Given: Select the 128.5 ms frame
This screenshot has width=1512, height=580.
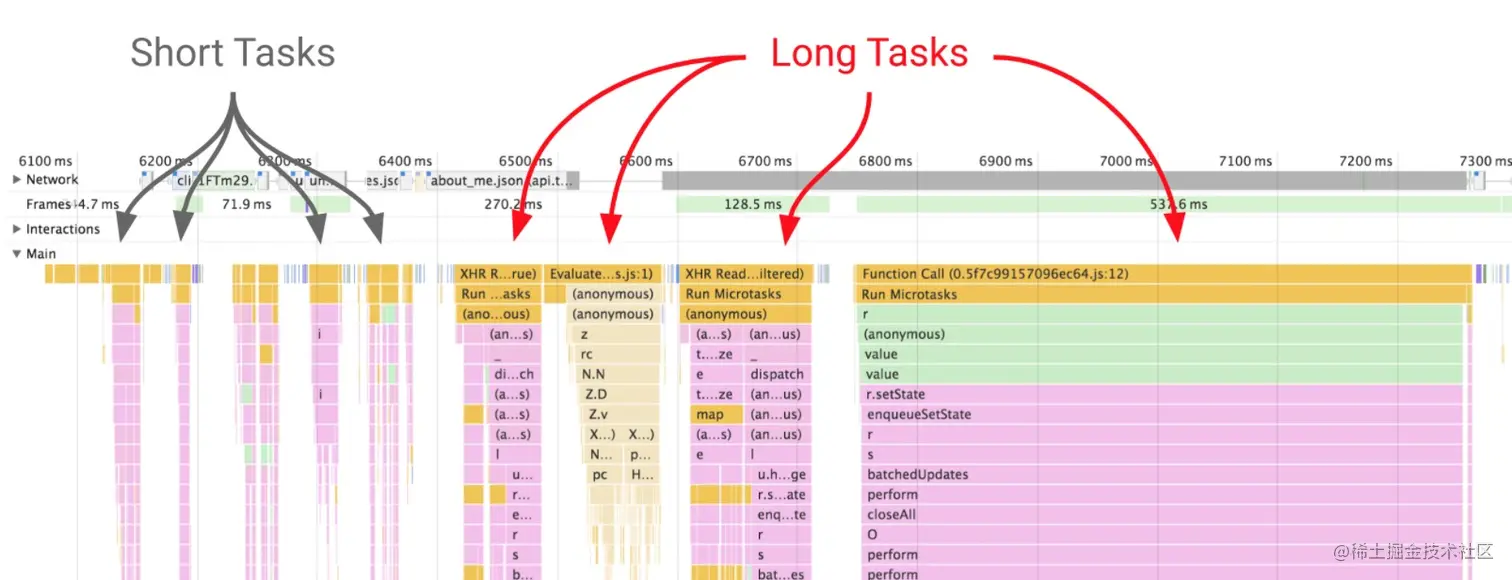Looking at the screenshot, I should pos(753,204).
